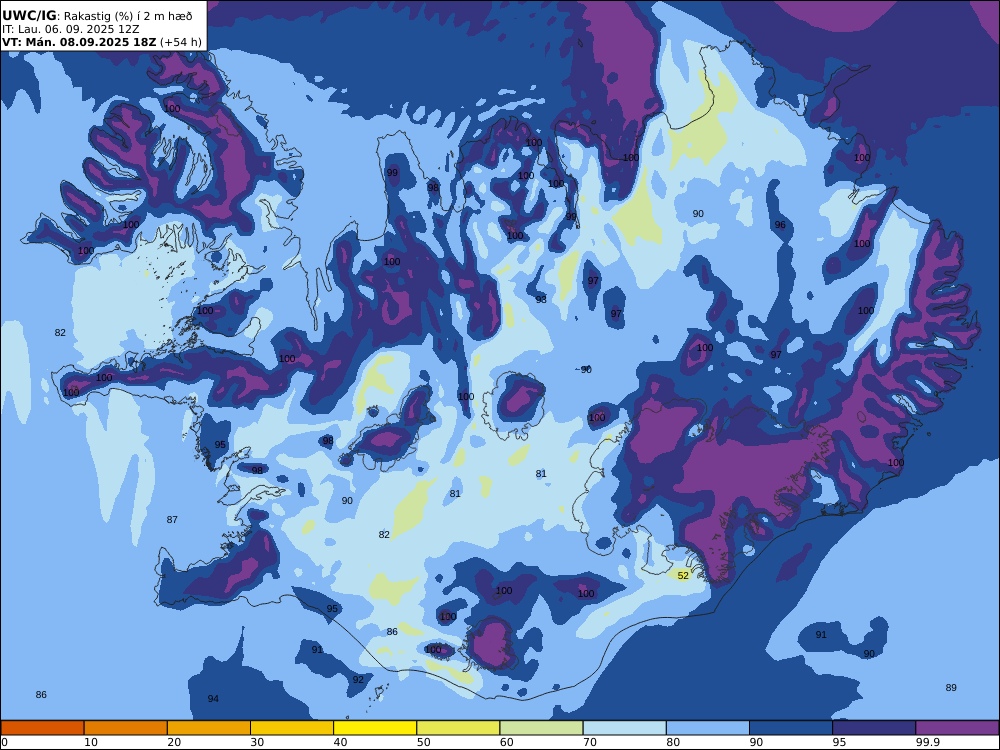
Task: Click the '89' humidity value on the map
Action: tap(951, 688)
